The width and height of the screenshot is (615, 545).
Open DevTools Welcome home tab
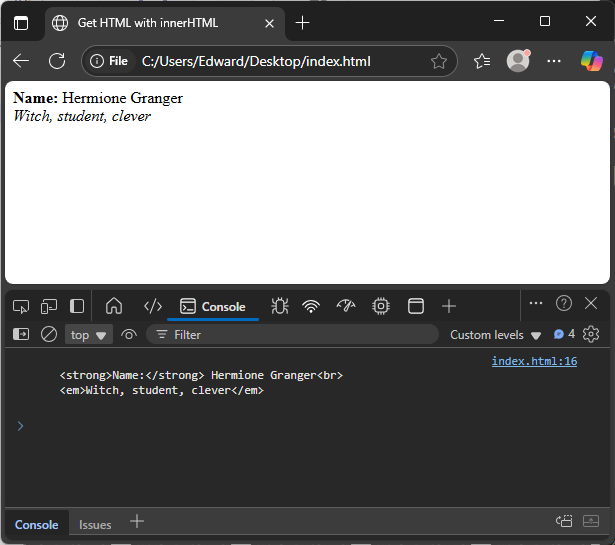pos(114,306)
